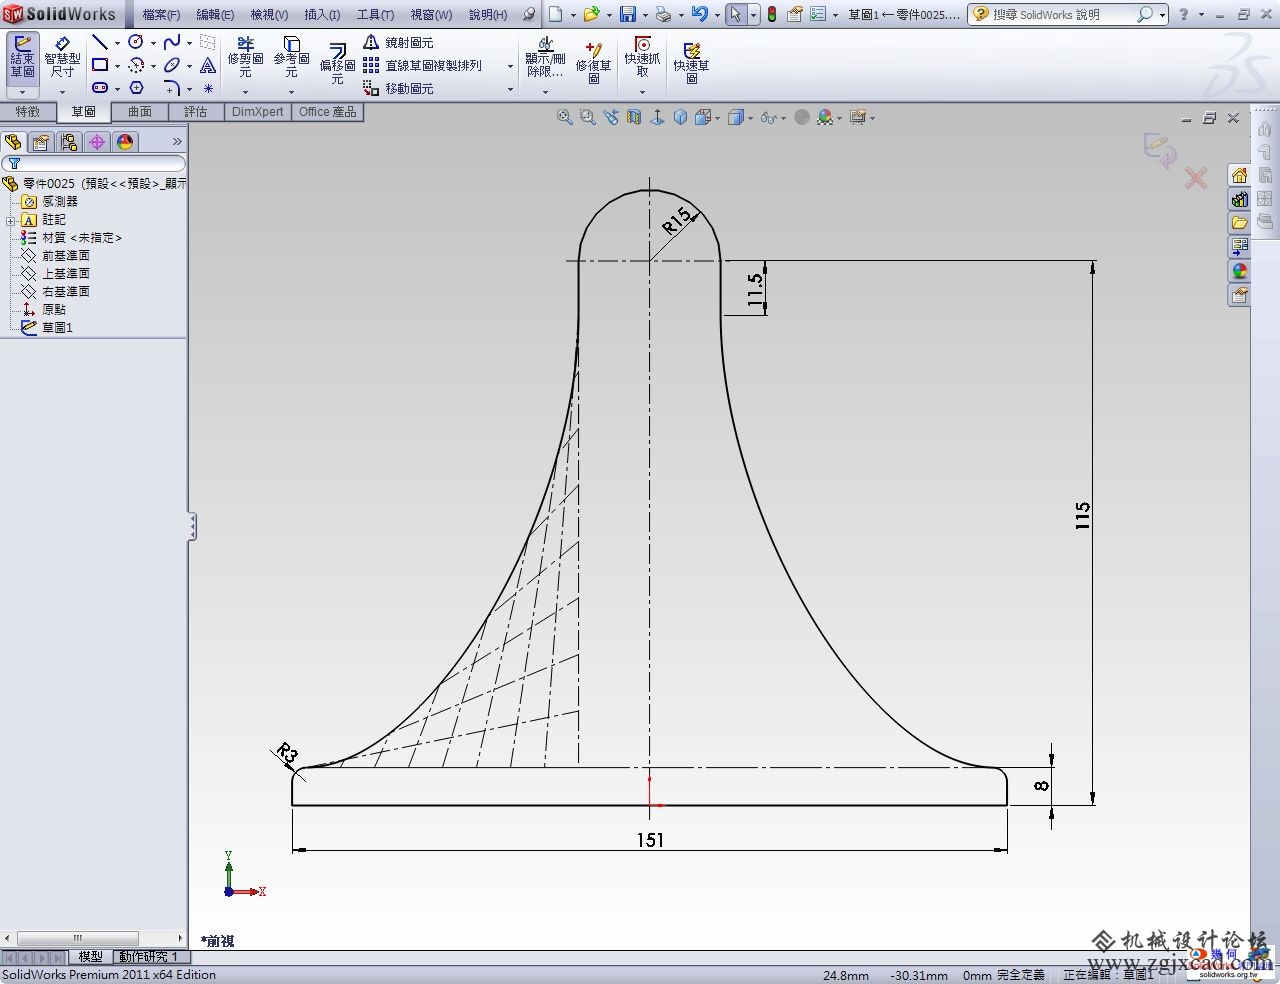The width and height of the screenshot is (1280, 984).
Task: Expand the manager tabs chevron (»)
Action: pos(177,142)
